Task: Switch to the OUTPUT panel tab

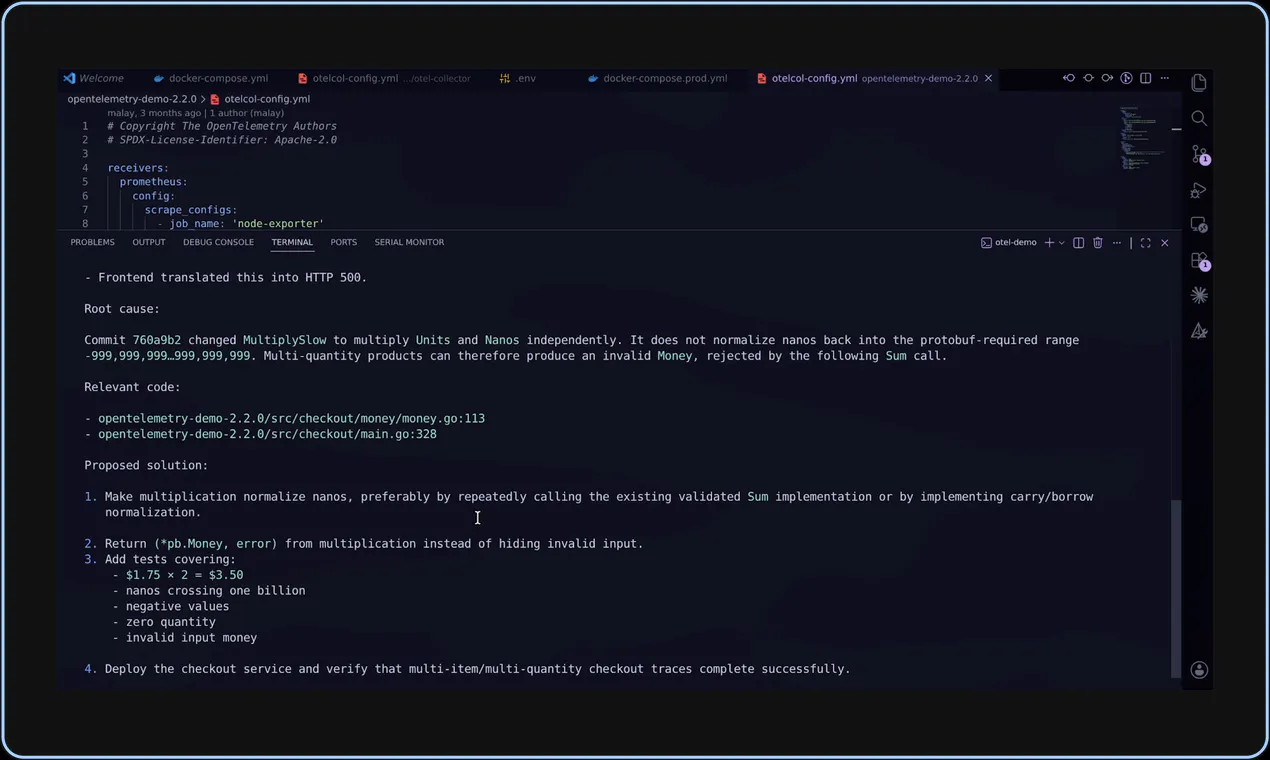Action: (x=149, y=242)
